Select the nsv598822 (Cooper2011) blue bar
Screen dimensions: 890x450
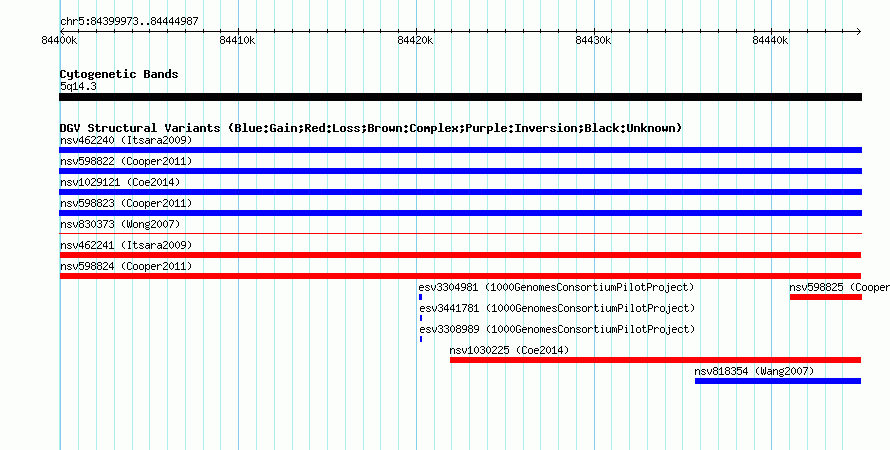pyautogui.click(x=460, y=171)
